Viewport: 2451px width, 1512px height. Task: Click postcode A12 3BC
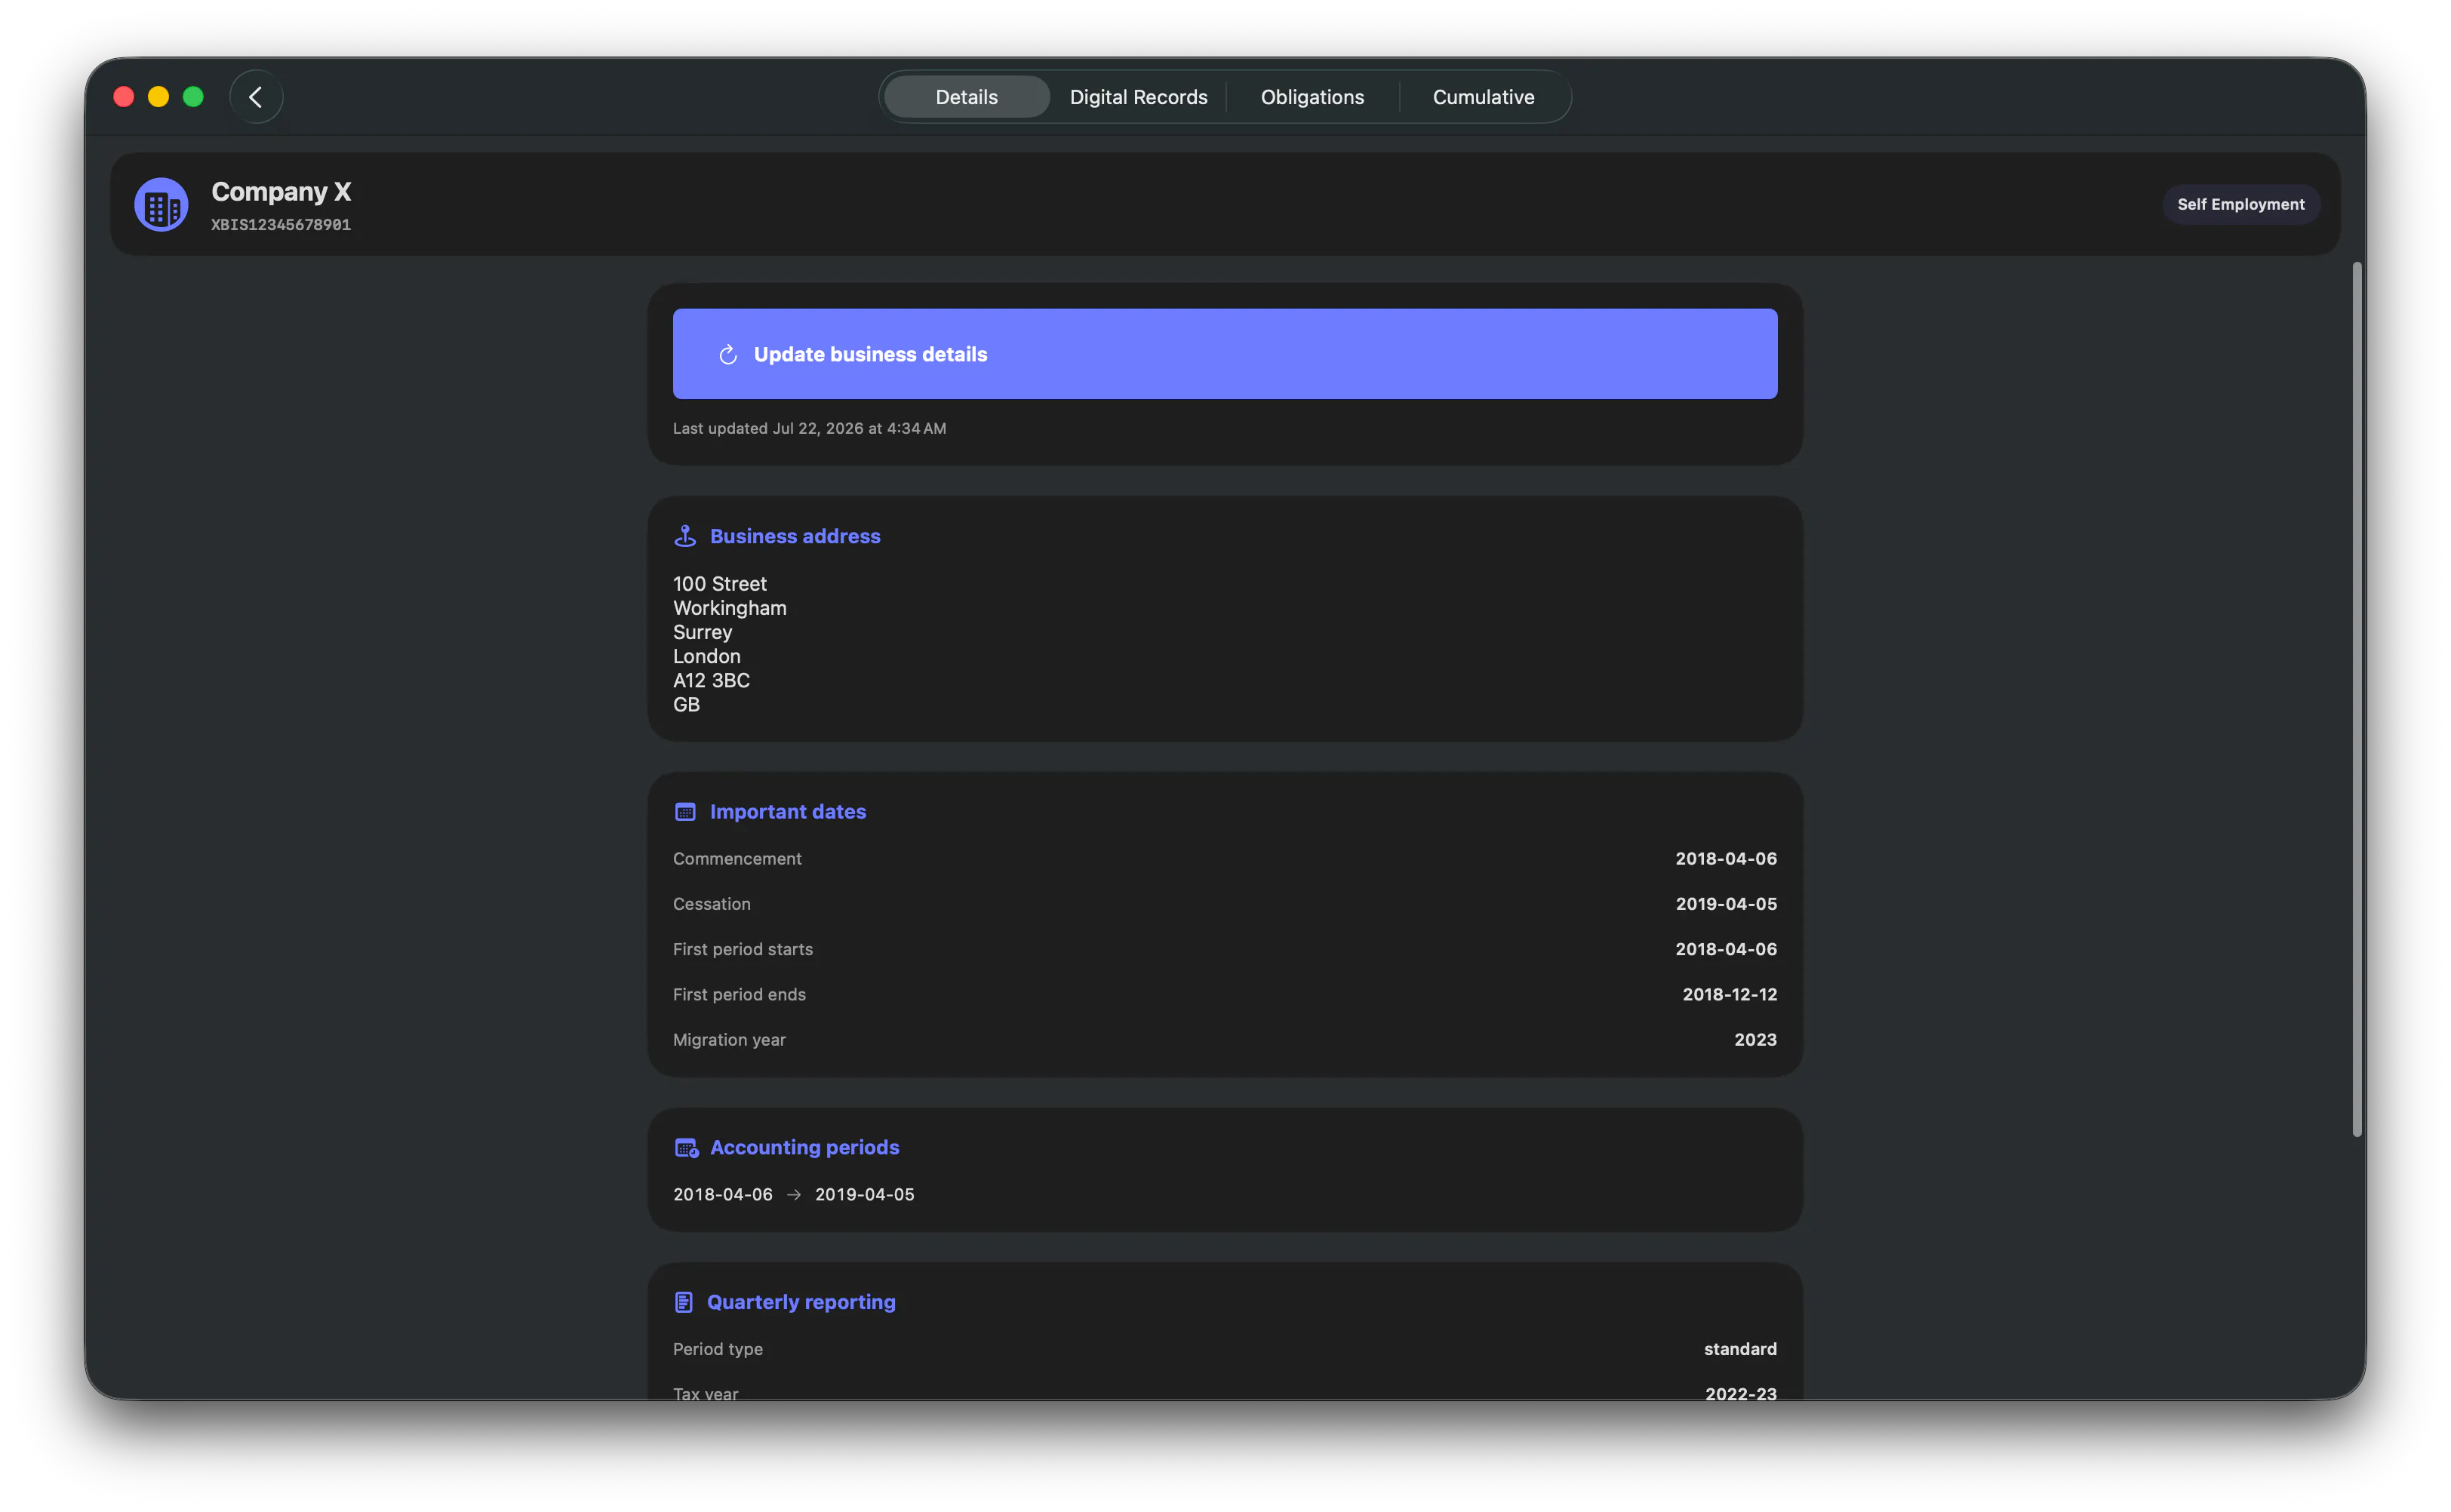click(711, 681)
